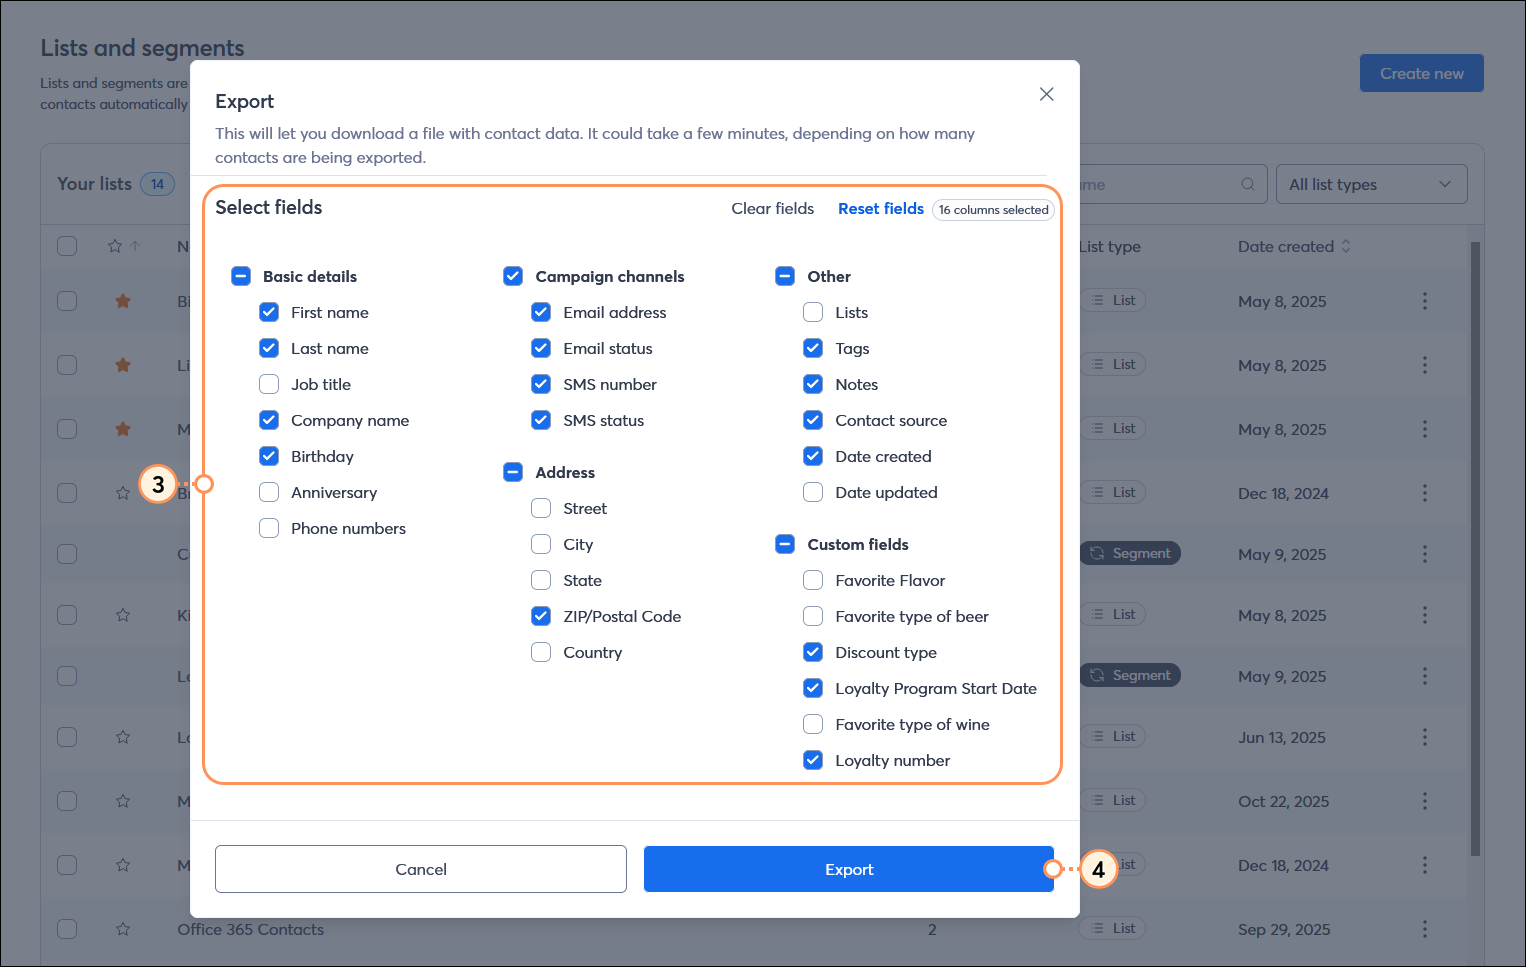
Task: Sort the table by Date created
Action: 1294,246
